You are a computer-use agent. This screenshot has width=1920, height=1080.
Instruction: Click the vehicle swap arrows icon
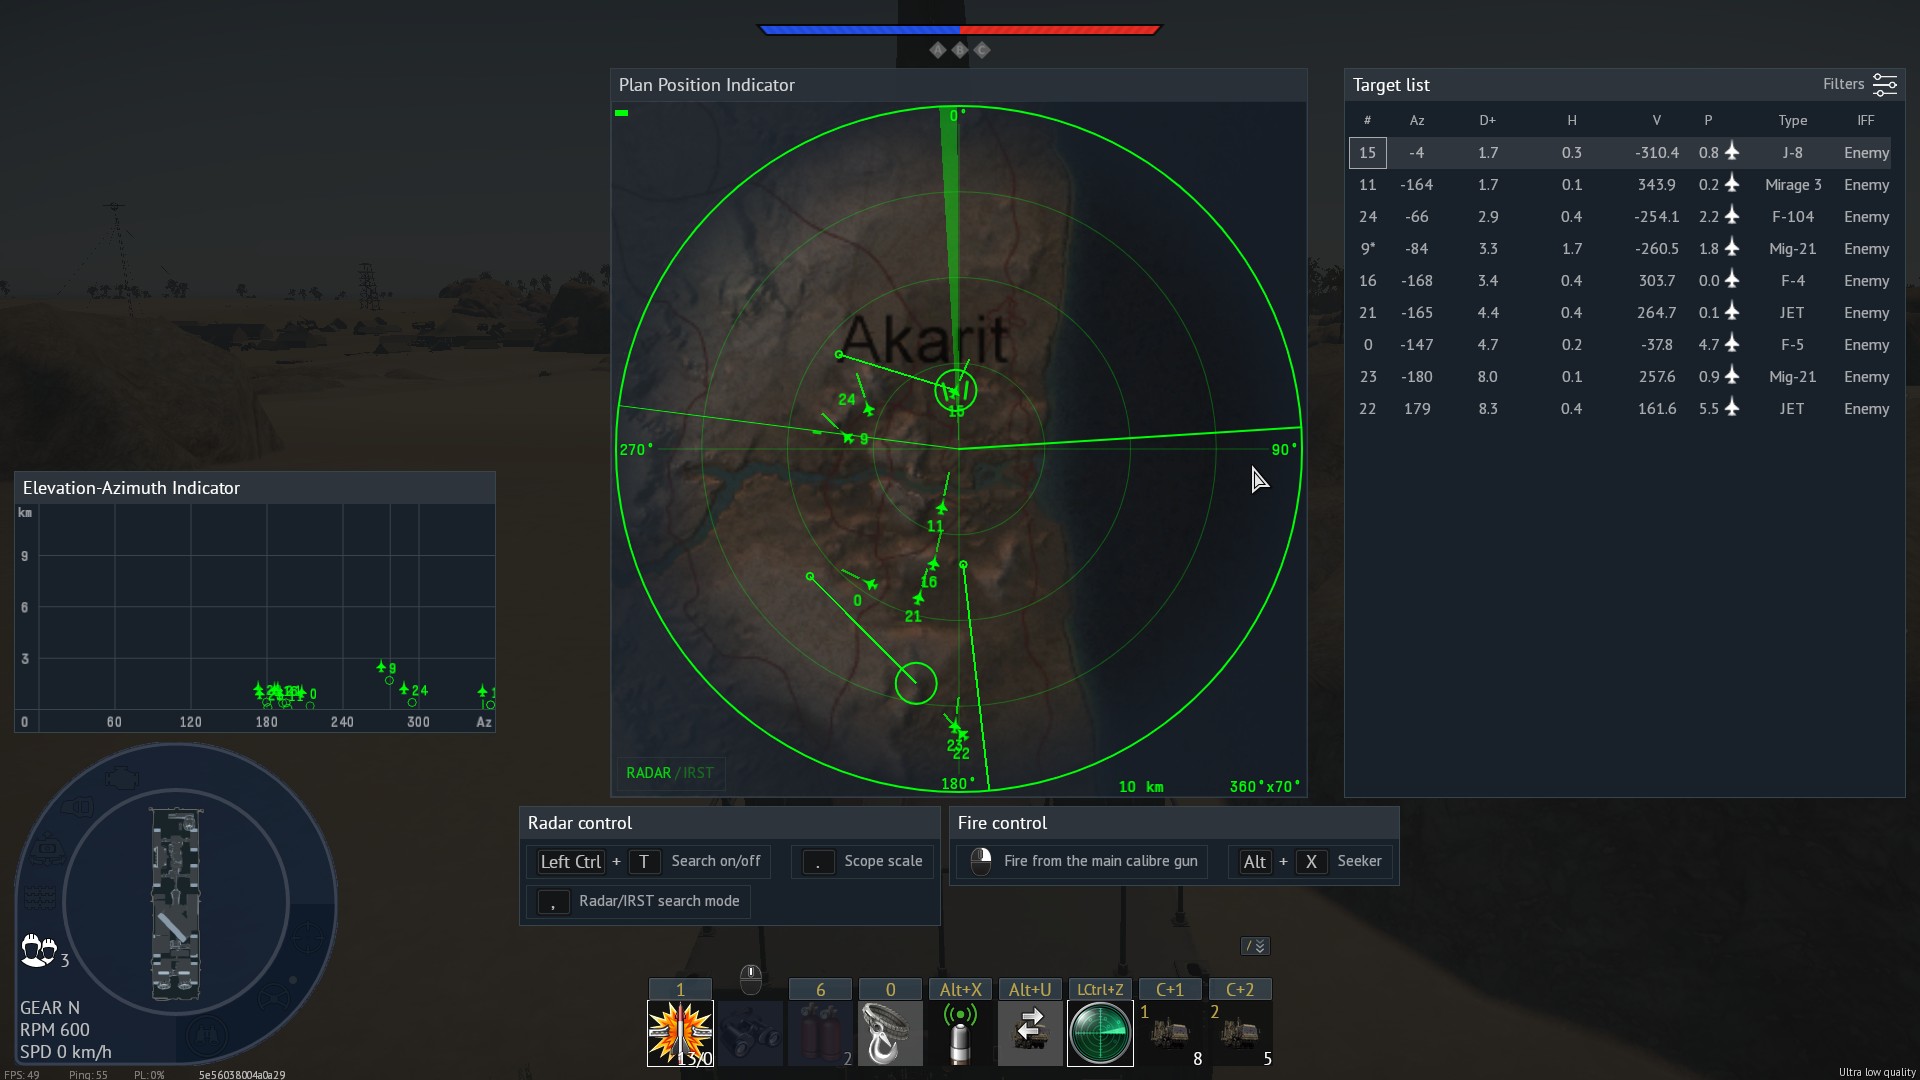click(x=1030, y=1033)
